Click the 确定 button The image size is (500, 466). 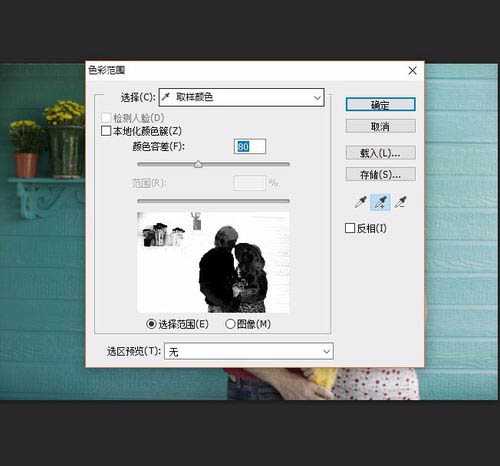click(x=380, y=105)
